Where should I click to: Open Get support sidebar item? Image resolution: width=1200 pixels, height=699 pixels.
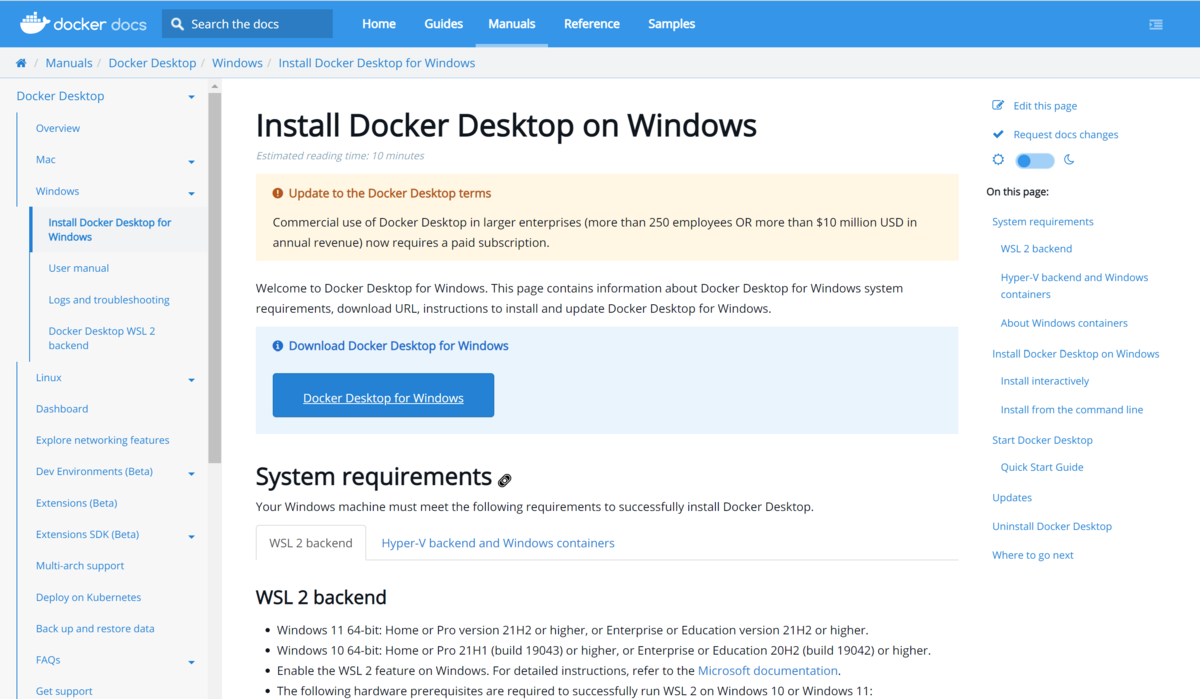(x=64, y=691)
